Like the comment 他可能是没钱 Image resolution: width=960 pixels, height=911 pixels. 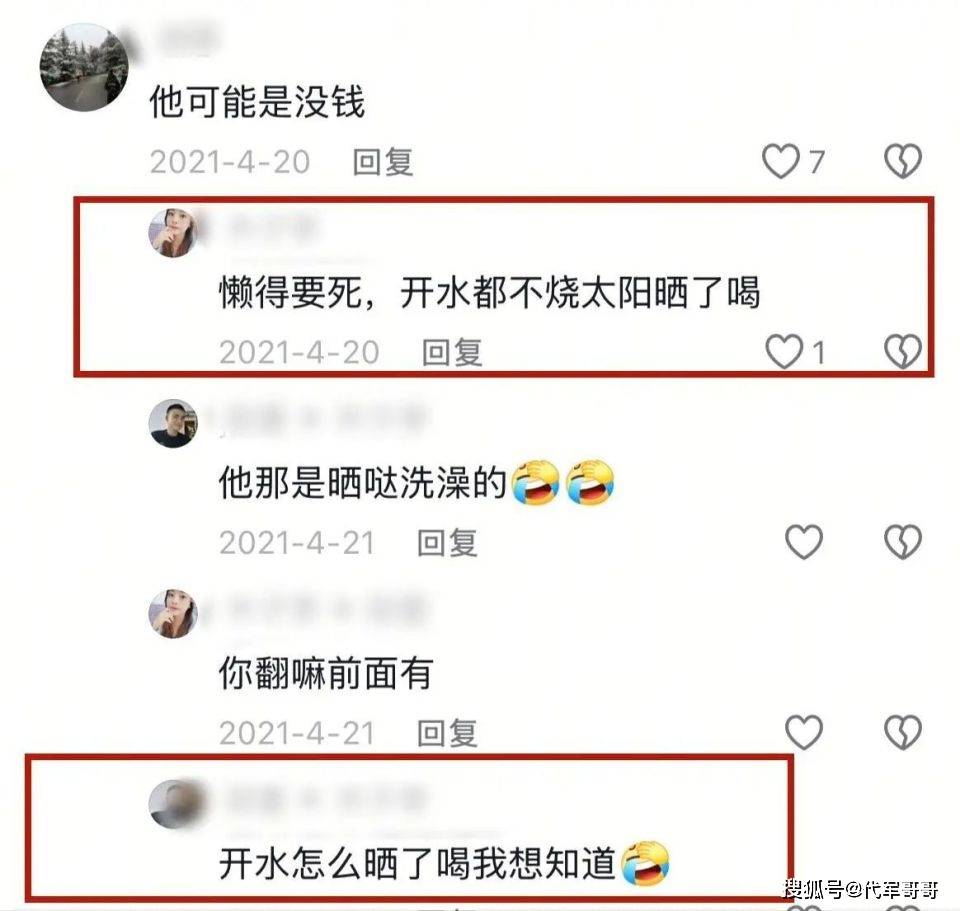(x=781, y=161)
